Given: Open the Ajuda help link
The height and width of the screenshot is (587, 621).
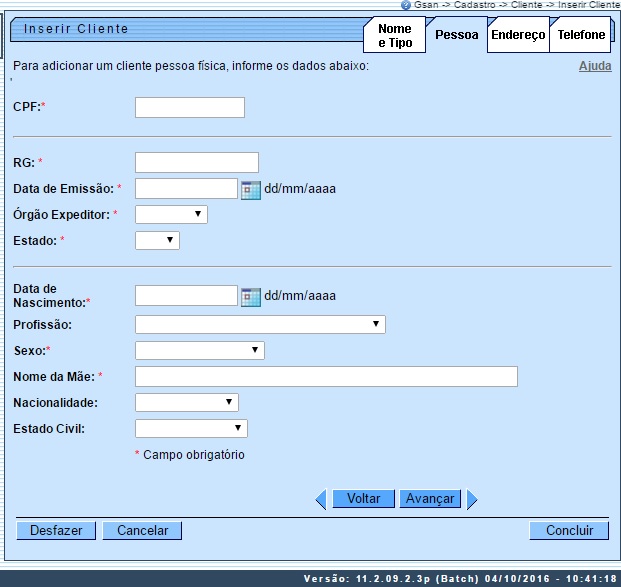Looking at the screenshot, I should (595, 66).
